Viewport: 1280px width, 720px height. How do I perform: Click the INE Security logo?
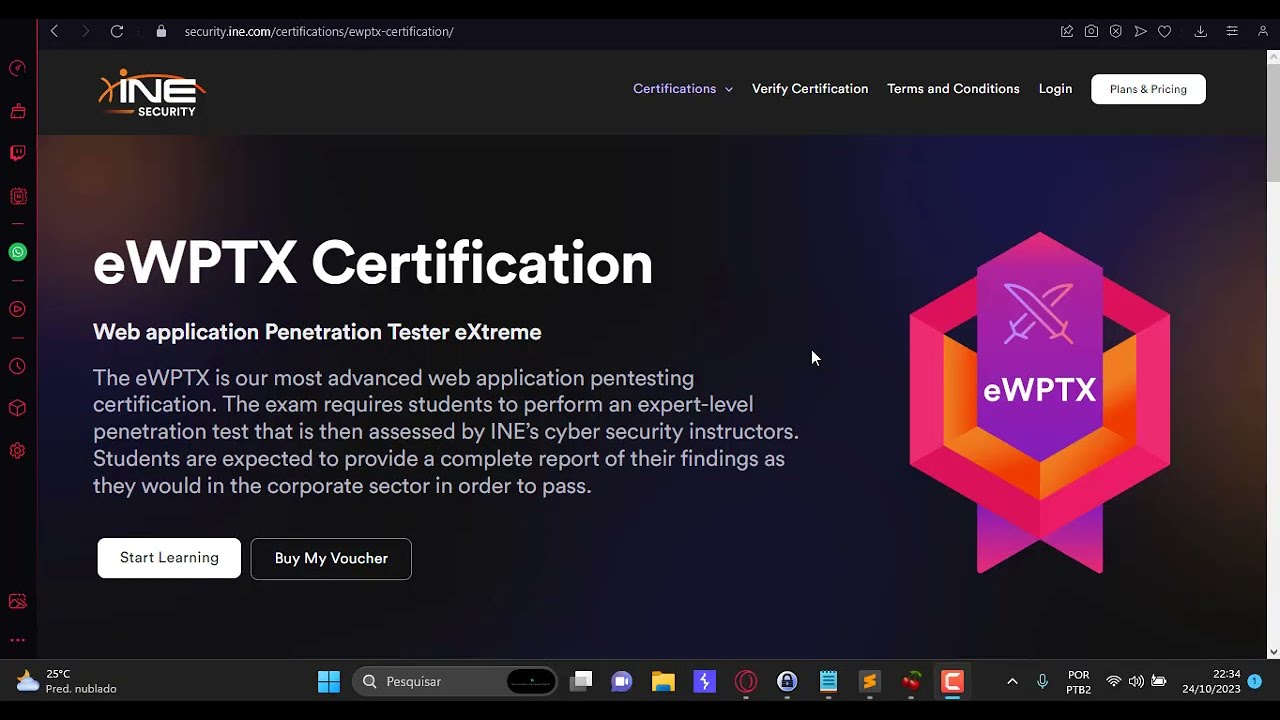152,92
